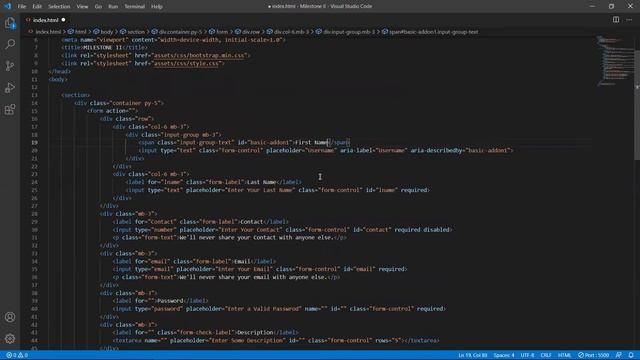Open the Explorer view in activity bar
Screen dimensions: 640x360
(10, 23)
